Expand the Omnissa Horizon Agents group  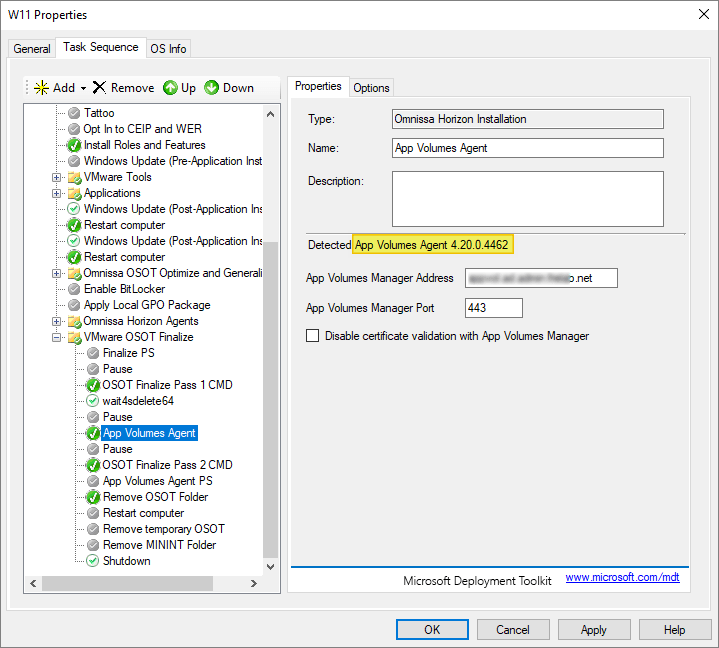[x=57, y=321]
